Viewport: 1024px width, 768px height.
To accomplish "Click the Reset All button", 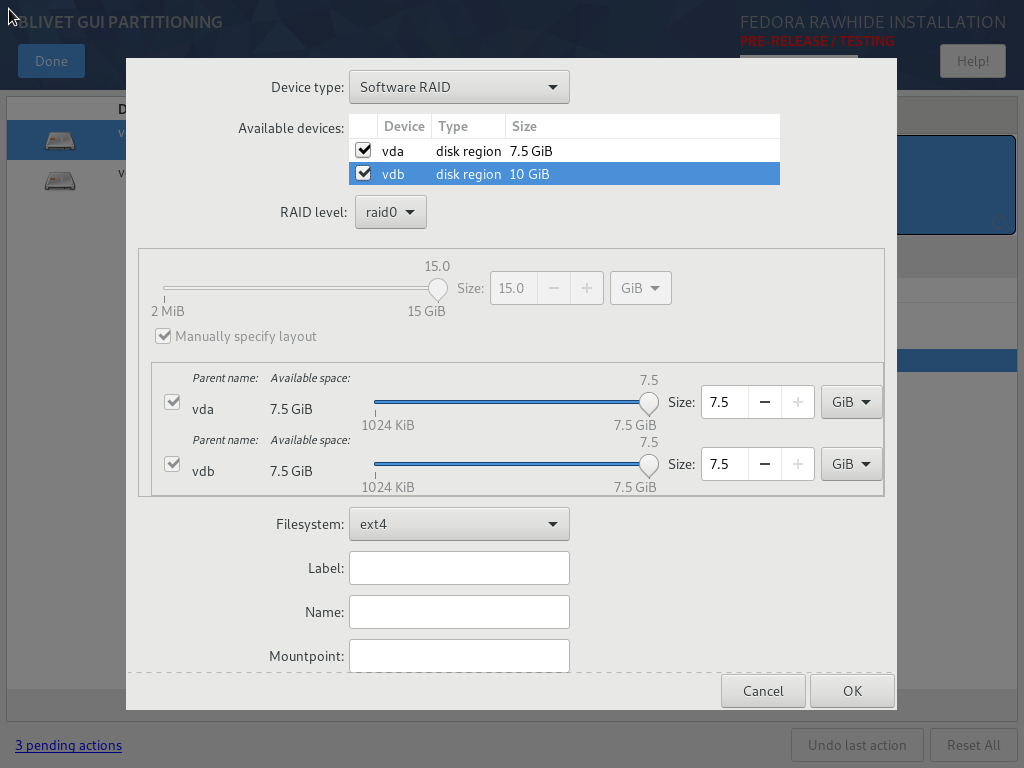I will coord(974,745).
